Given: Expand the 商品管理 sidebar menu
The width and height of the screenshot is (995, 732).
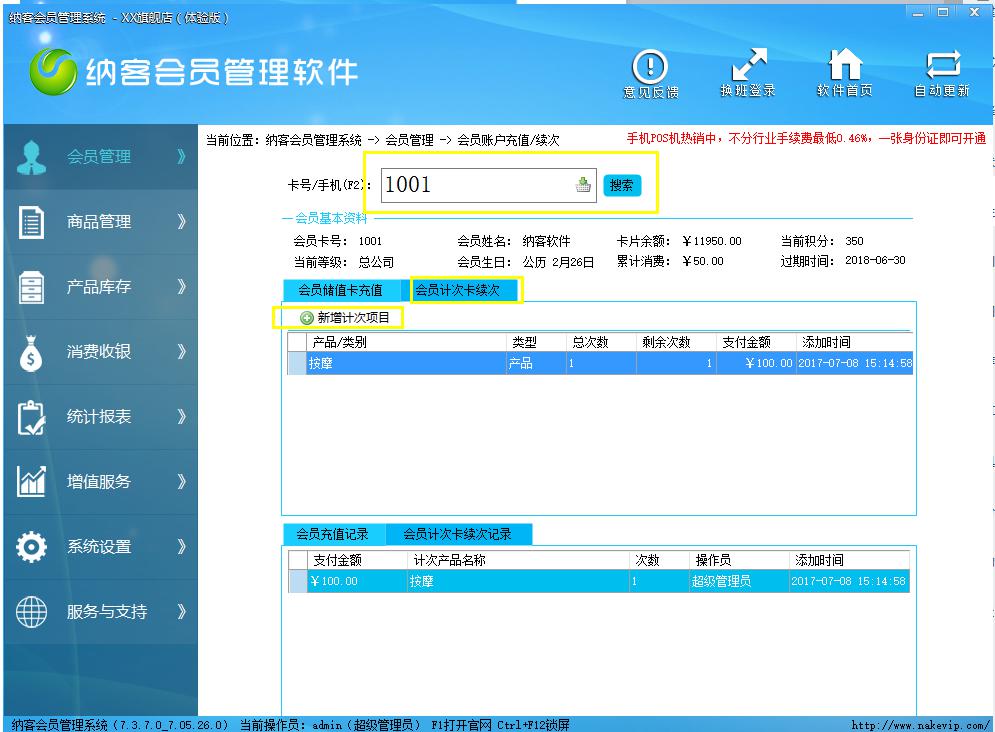Looking at the screenshot, I should 100,222.
